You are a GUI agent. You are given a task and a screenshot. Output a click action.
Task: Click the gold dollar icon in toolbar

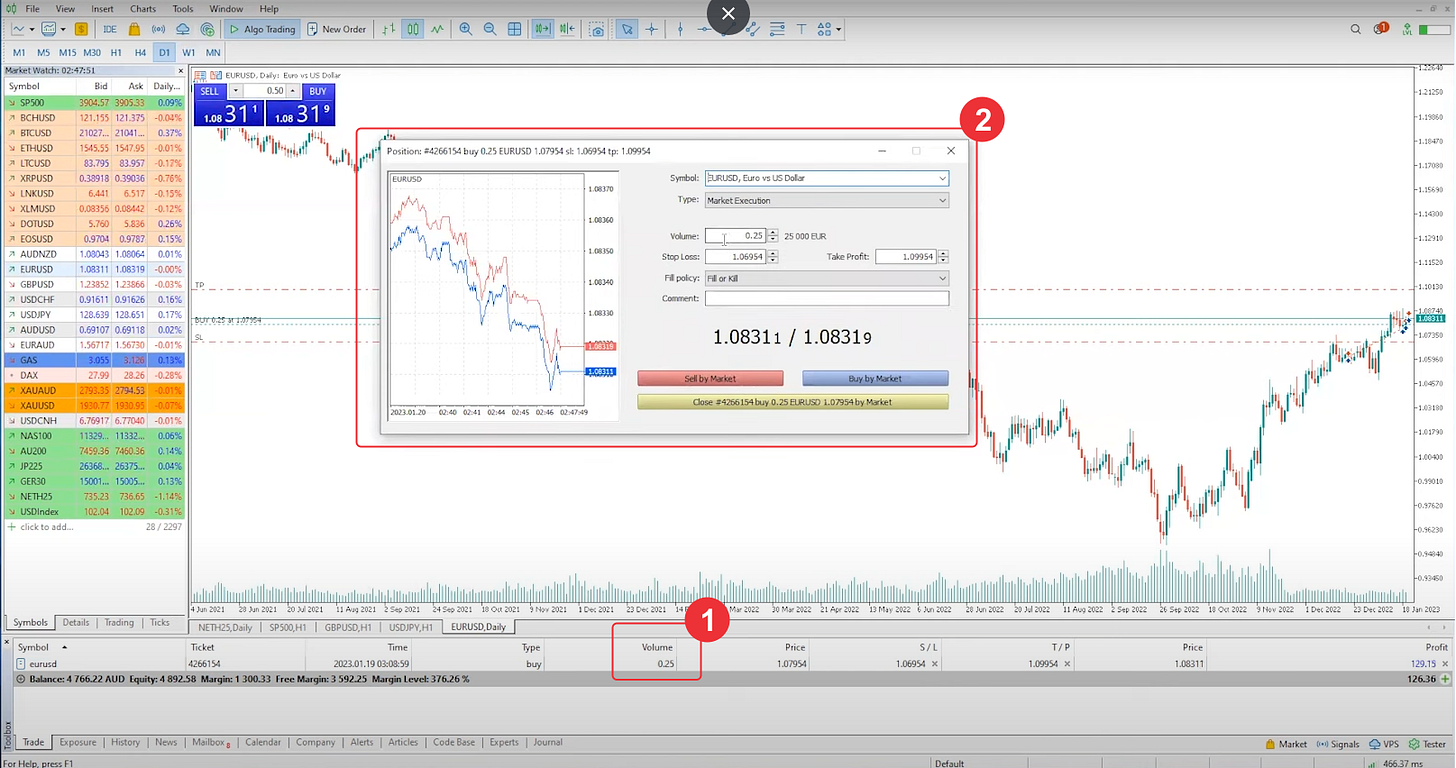pos(81,29)
